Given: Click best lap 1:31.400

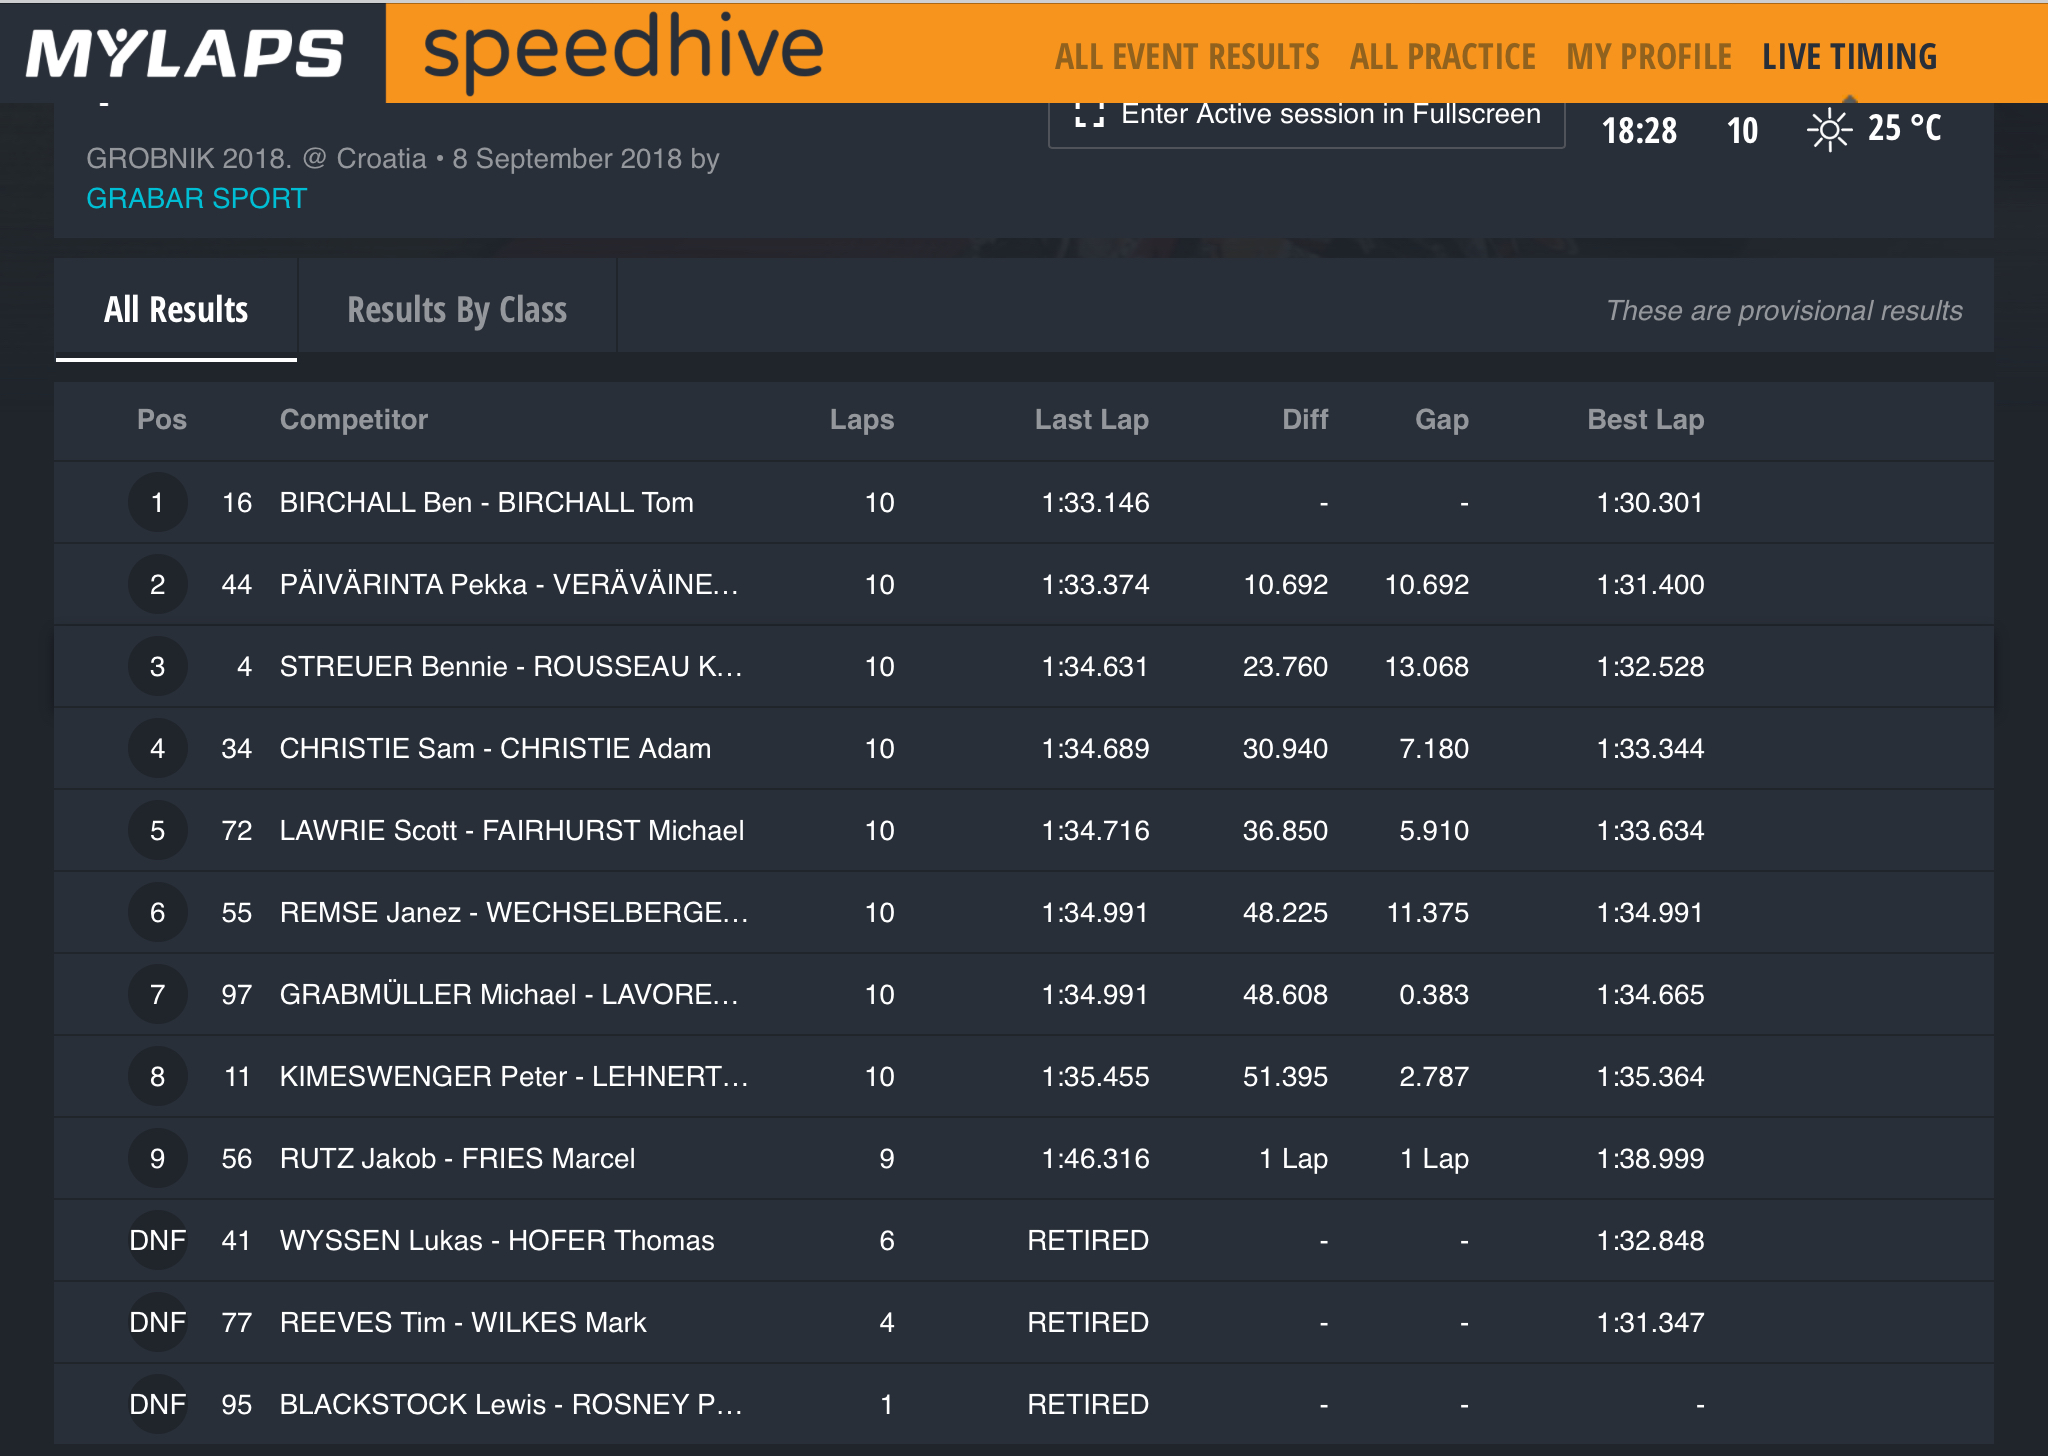Looking at the screenshot, I should (1650, 584).
